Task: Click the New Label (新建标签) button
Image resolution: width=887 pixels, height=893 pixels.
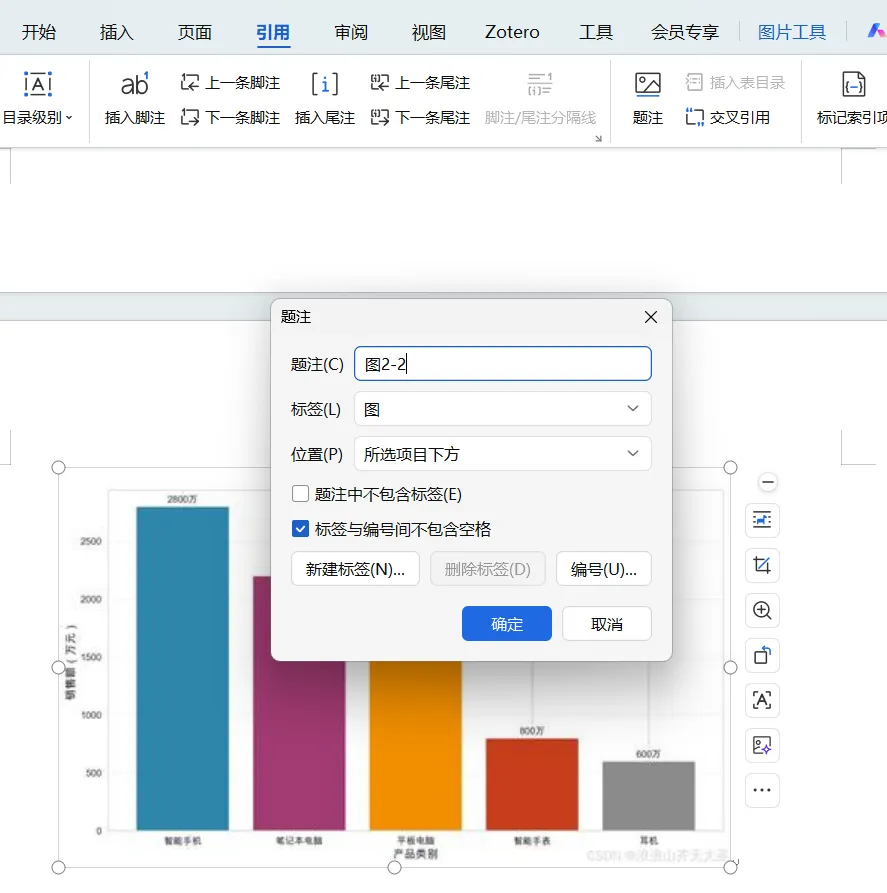Action: tap(355, 569)
